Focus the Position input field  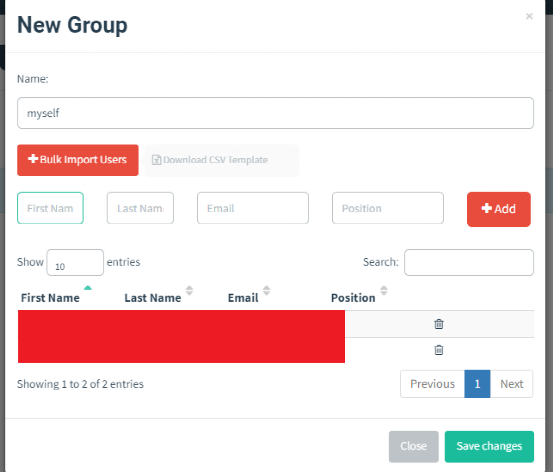click(388, 208)
